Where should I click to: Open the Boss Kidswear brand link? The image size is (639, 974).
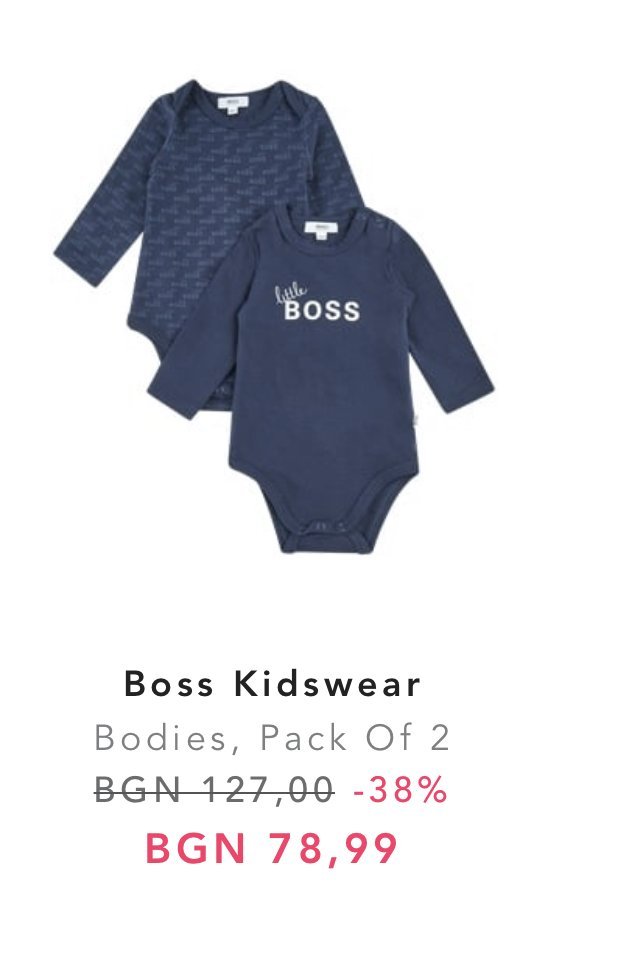272,684
